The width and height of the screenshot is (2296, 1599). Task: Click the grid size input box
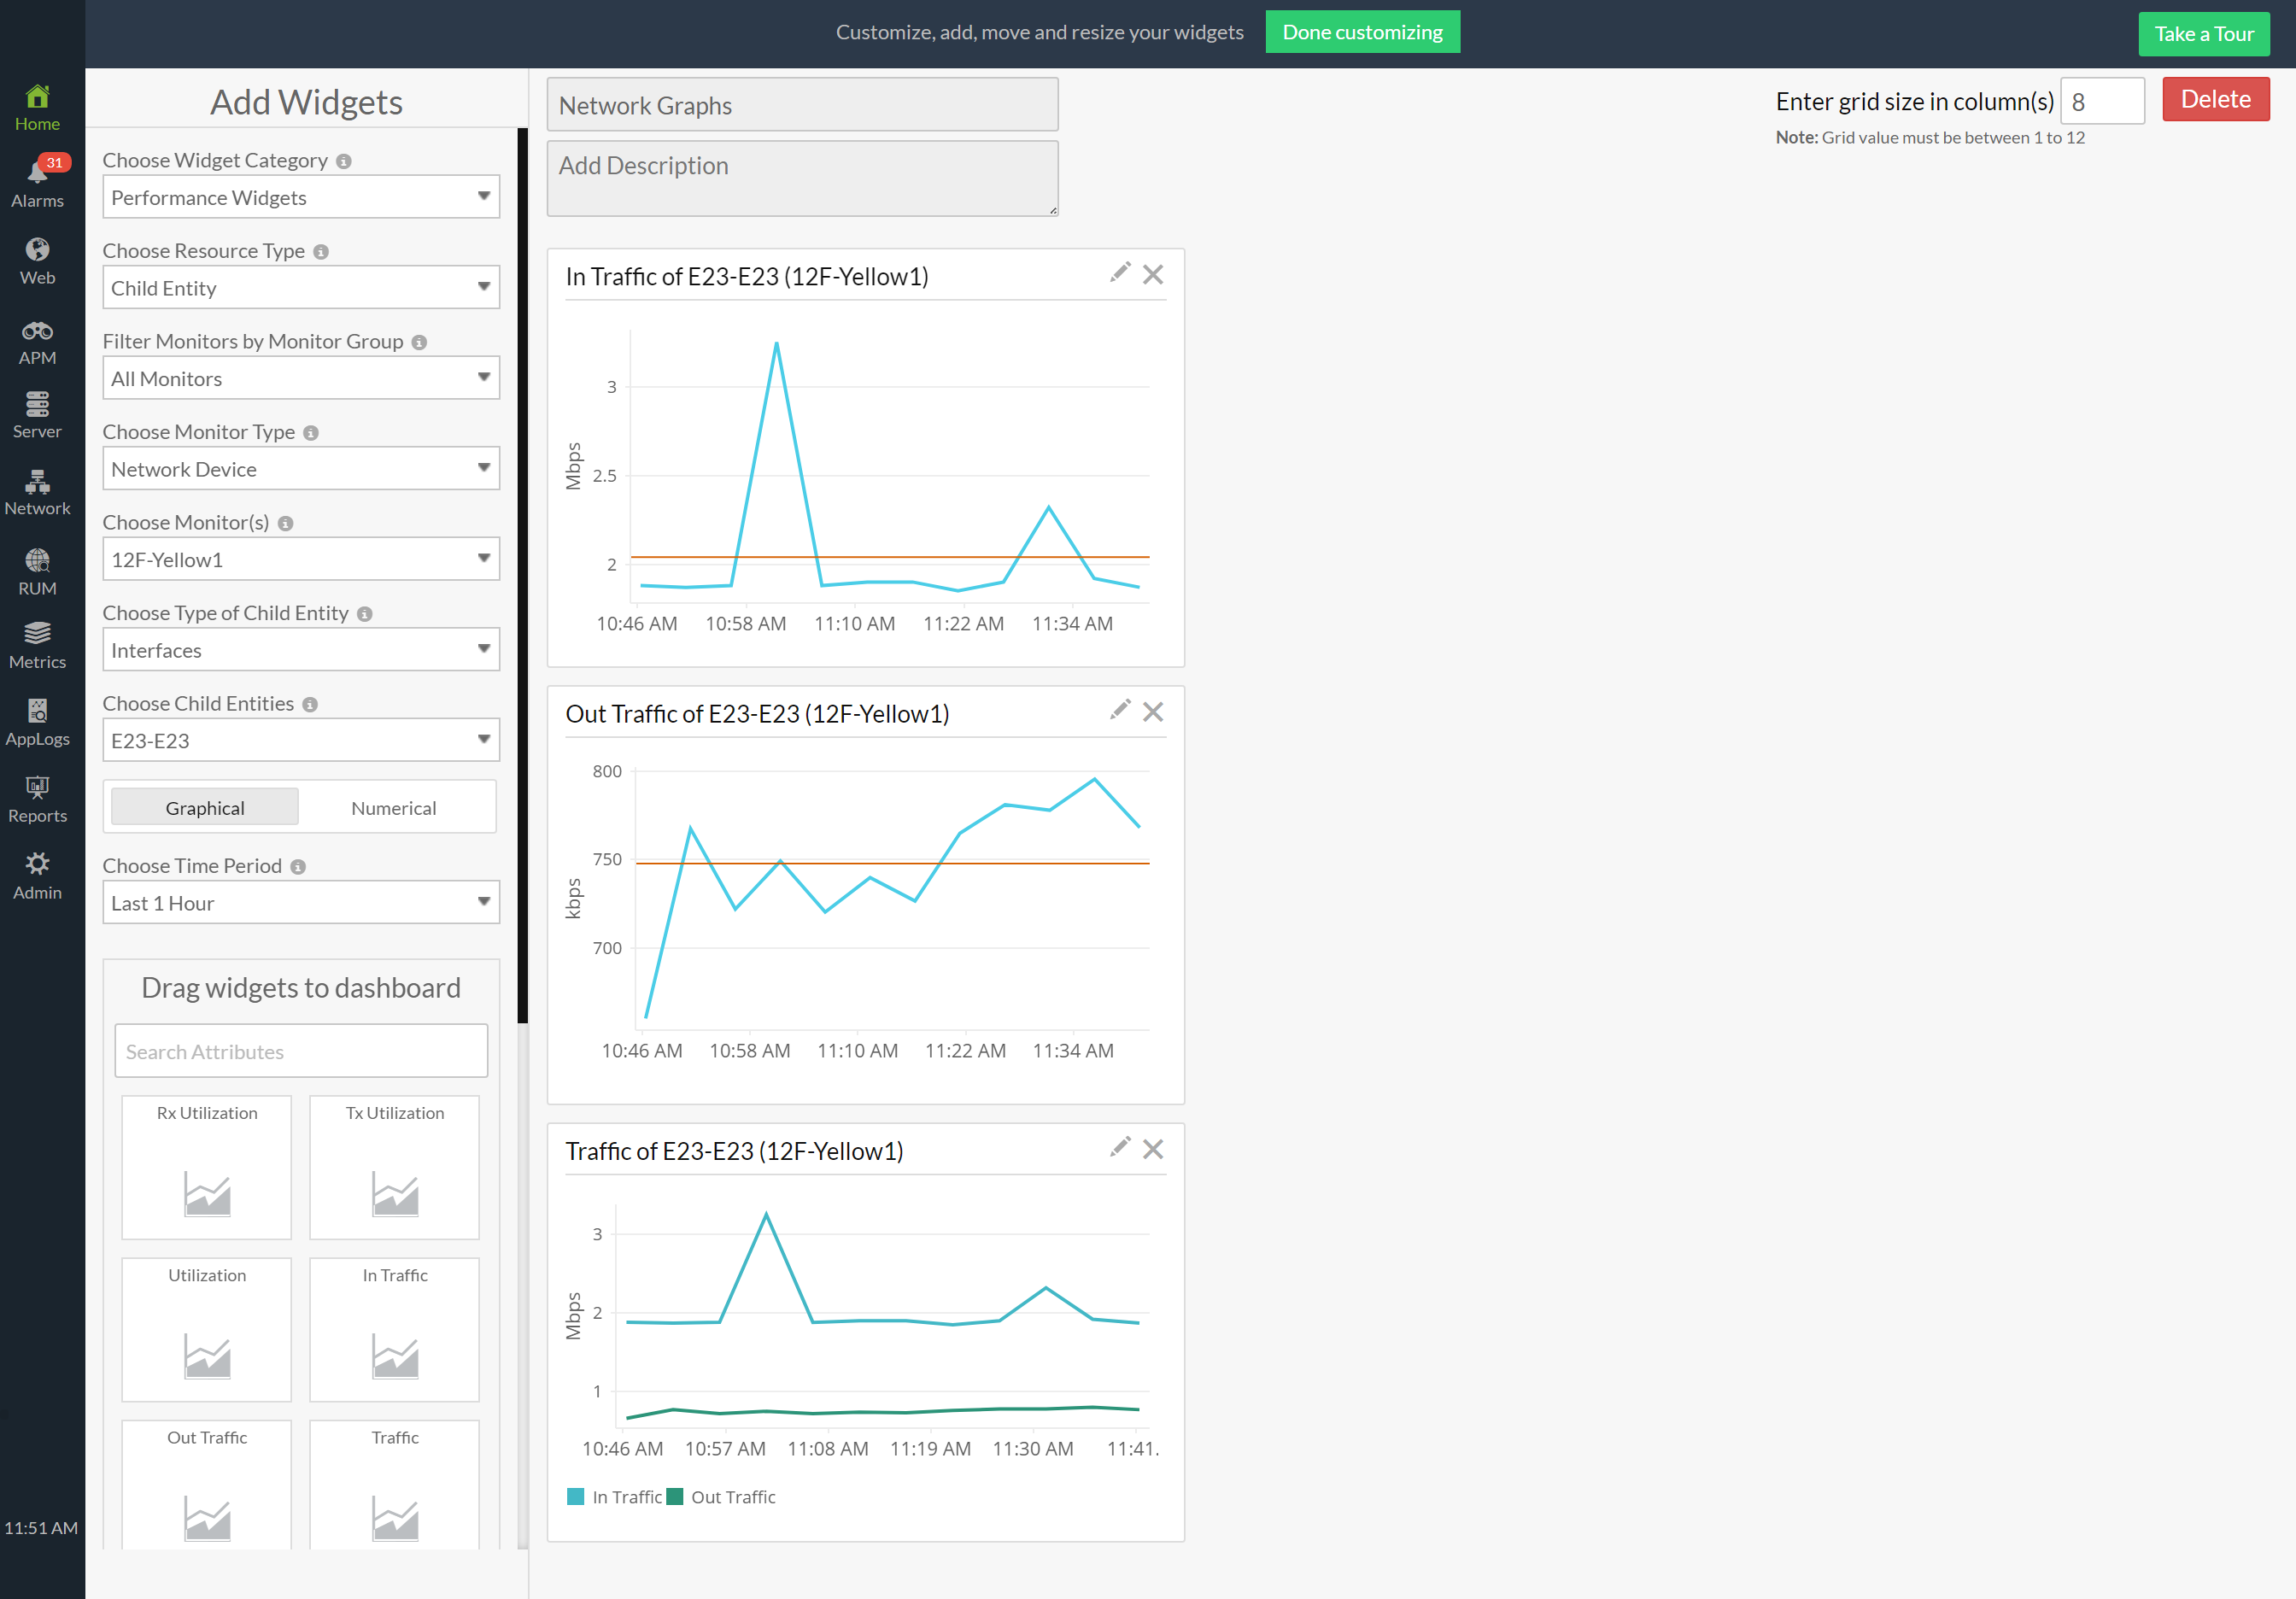[2102, 101]
